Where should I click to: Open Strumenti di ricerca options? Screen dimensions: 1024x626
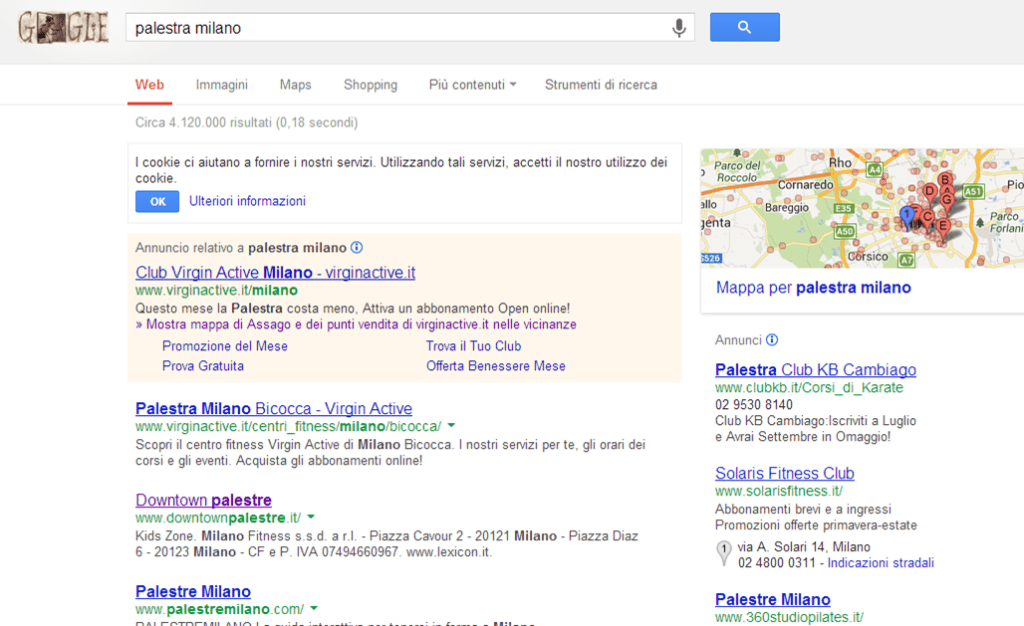coord(601,85)
